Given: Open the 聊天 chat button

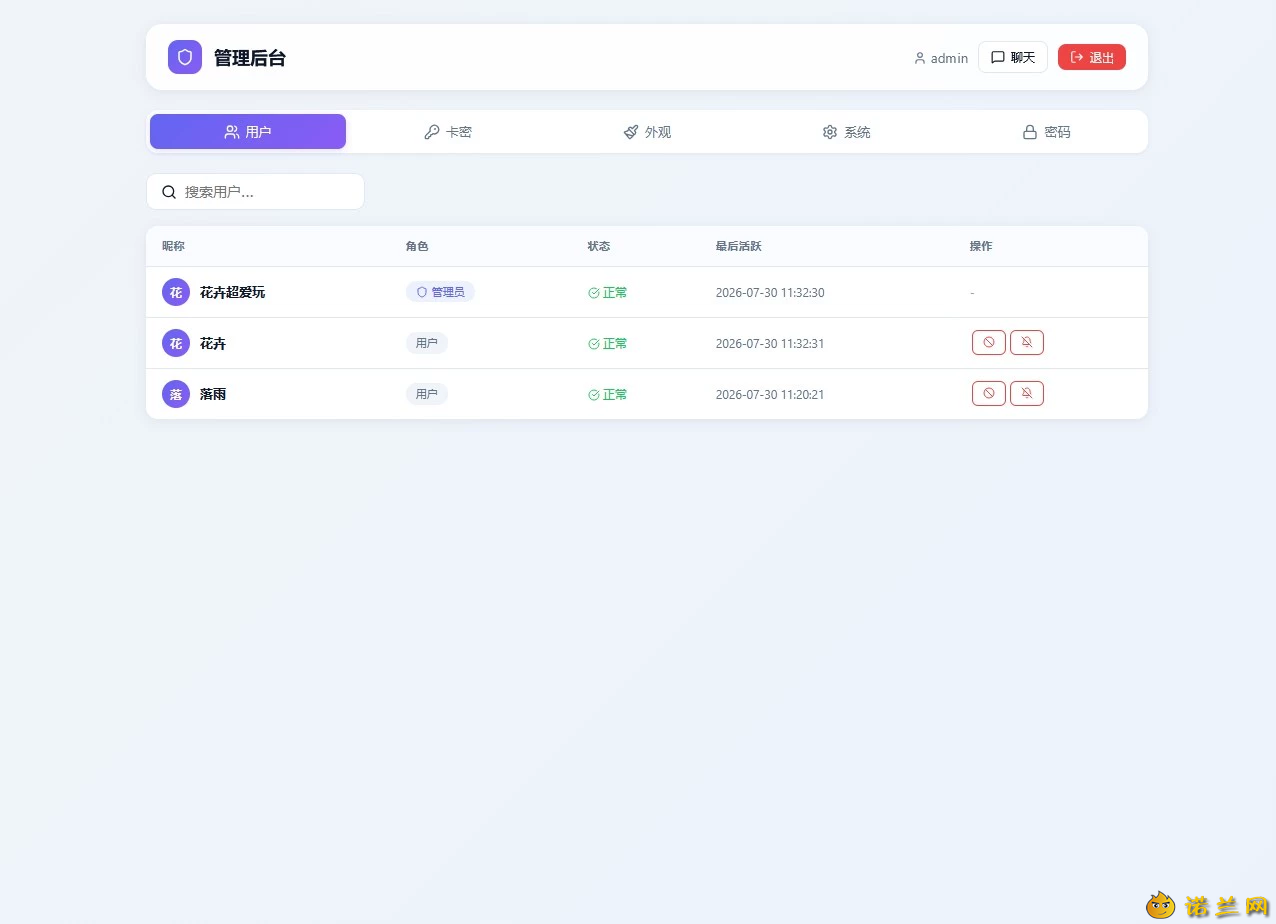Looking at the screenshot, I should click(1013, 57).
